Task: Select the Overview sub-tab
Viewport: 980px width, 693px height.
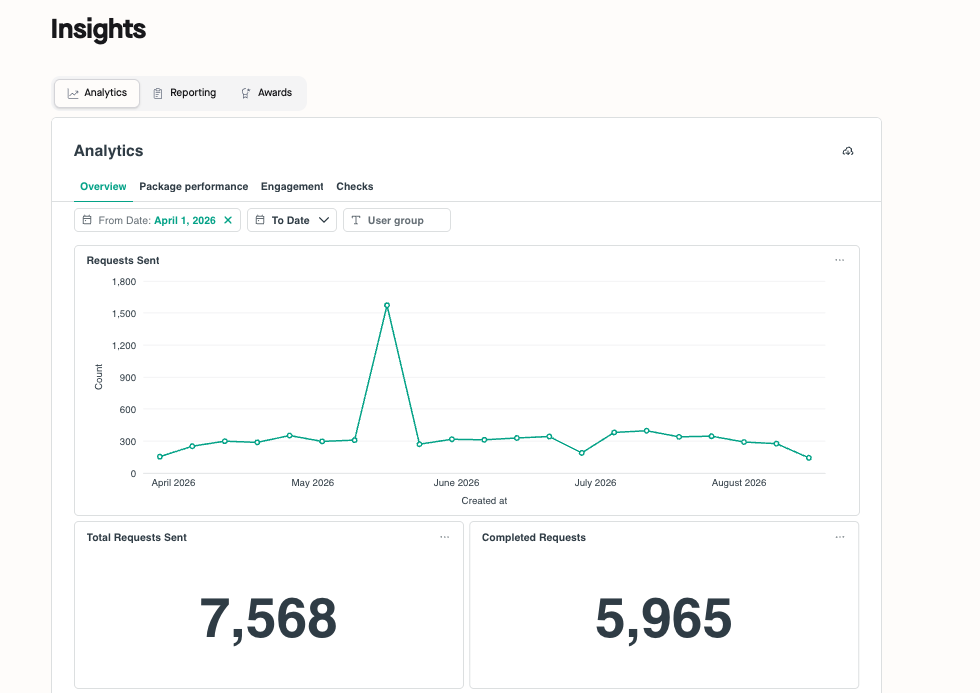Action: [x=103, y=186]
